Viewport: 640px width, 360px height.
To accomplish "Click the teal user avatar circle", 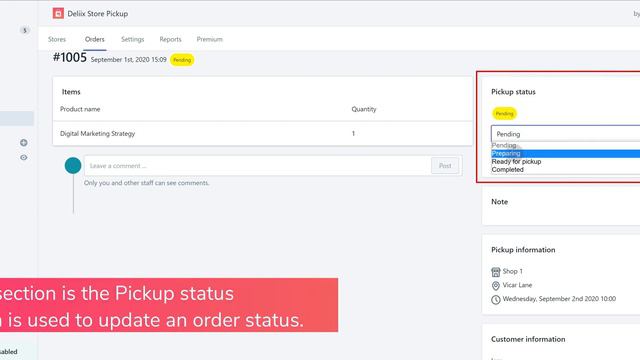I will [73, 166].
